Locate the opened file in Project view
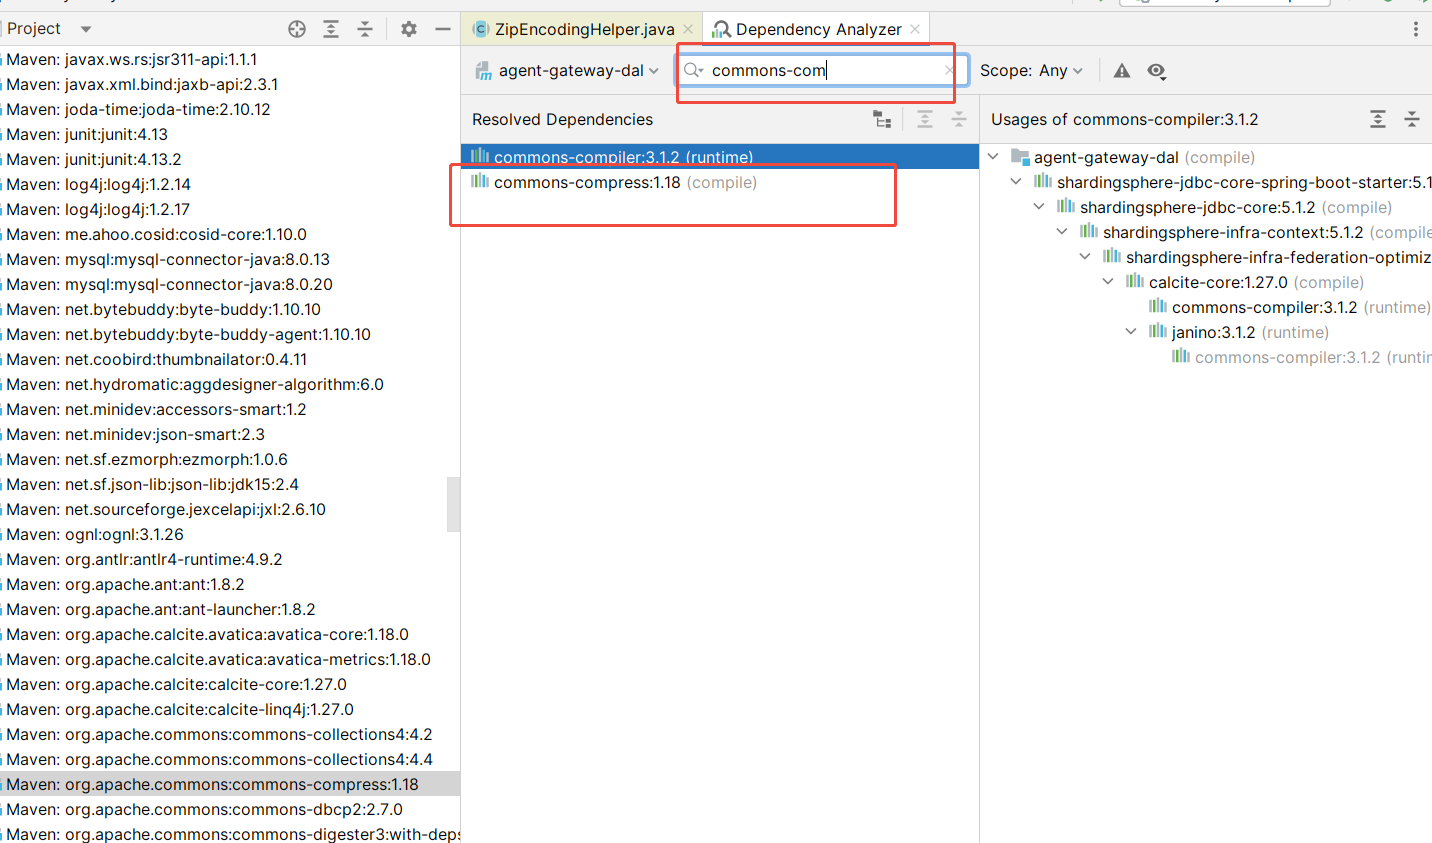The height and width of the screenshot is (843, 1432). point(297,29)
